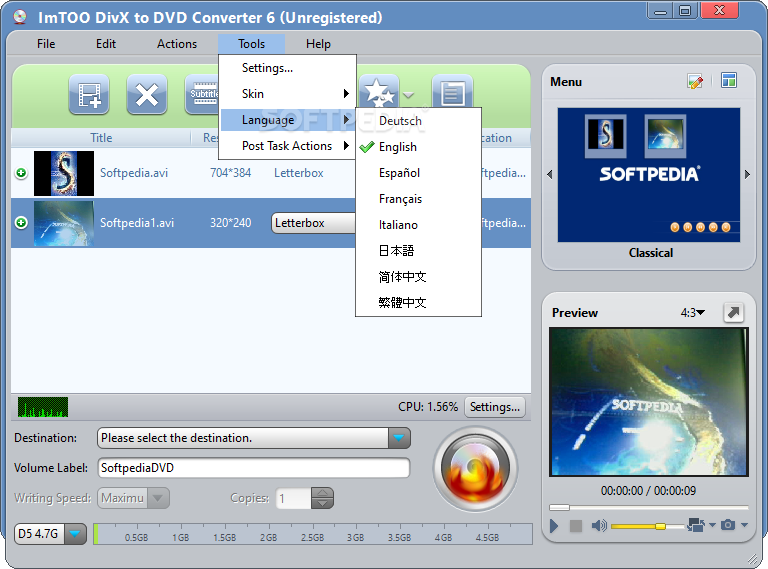Click the Volume Label input field
768x569 pixels.
click(254, 468)
